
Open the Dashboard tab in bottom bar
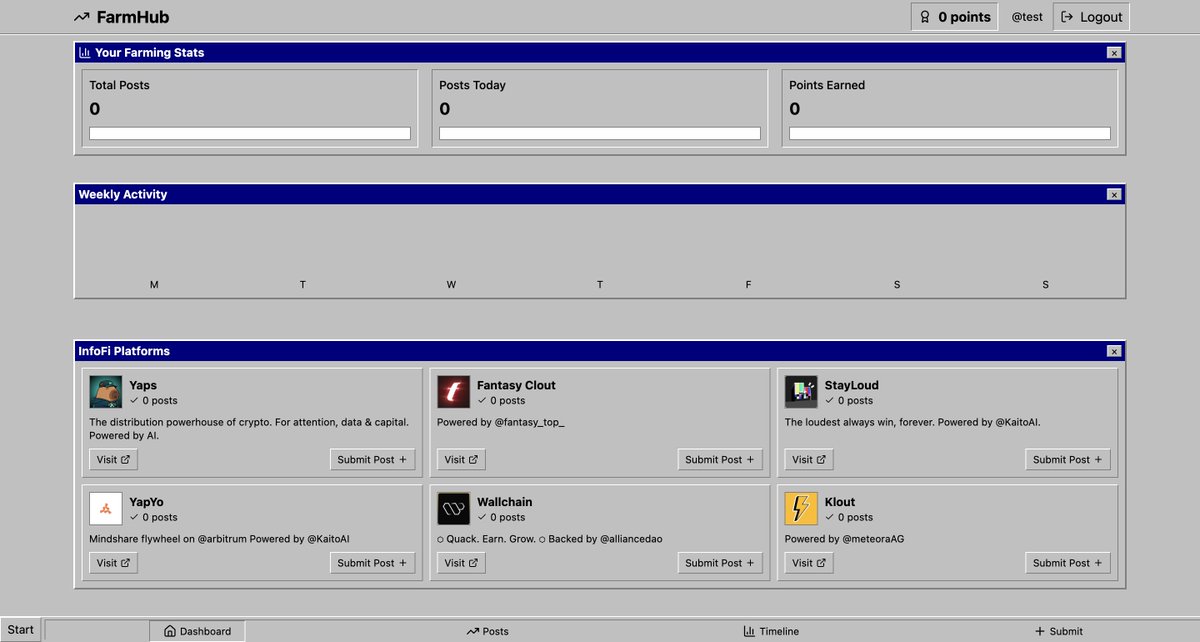(x=197, y=631)
